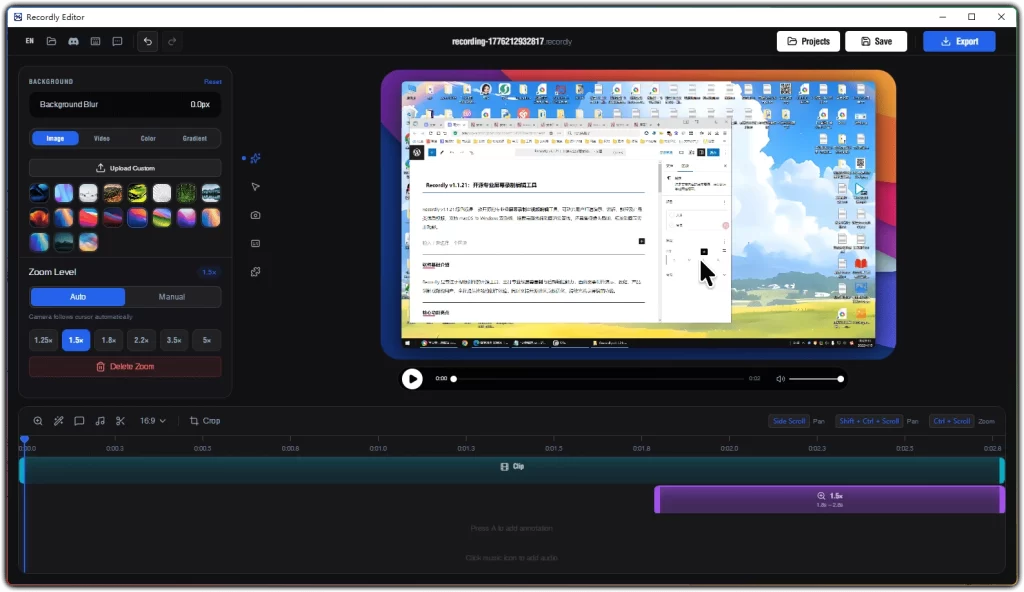
Task: Click the music note audio icon
Action: (100, 421)
